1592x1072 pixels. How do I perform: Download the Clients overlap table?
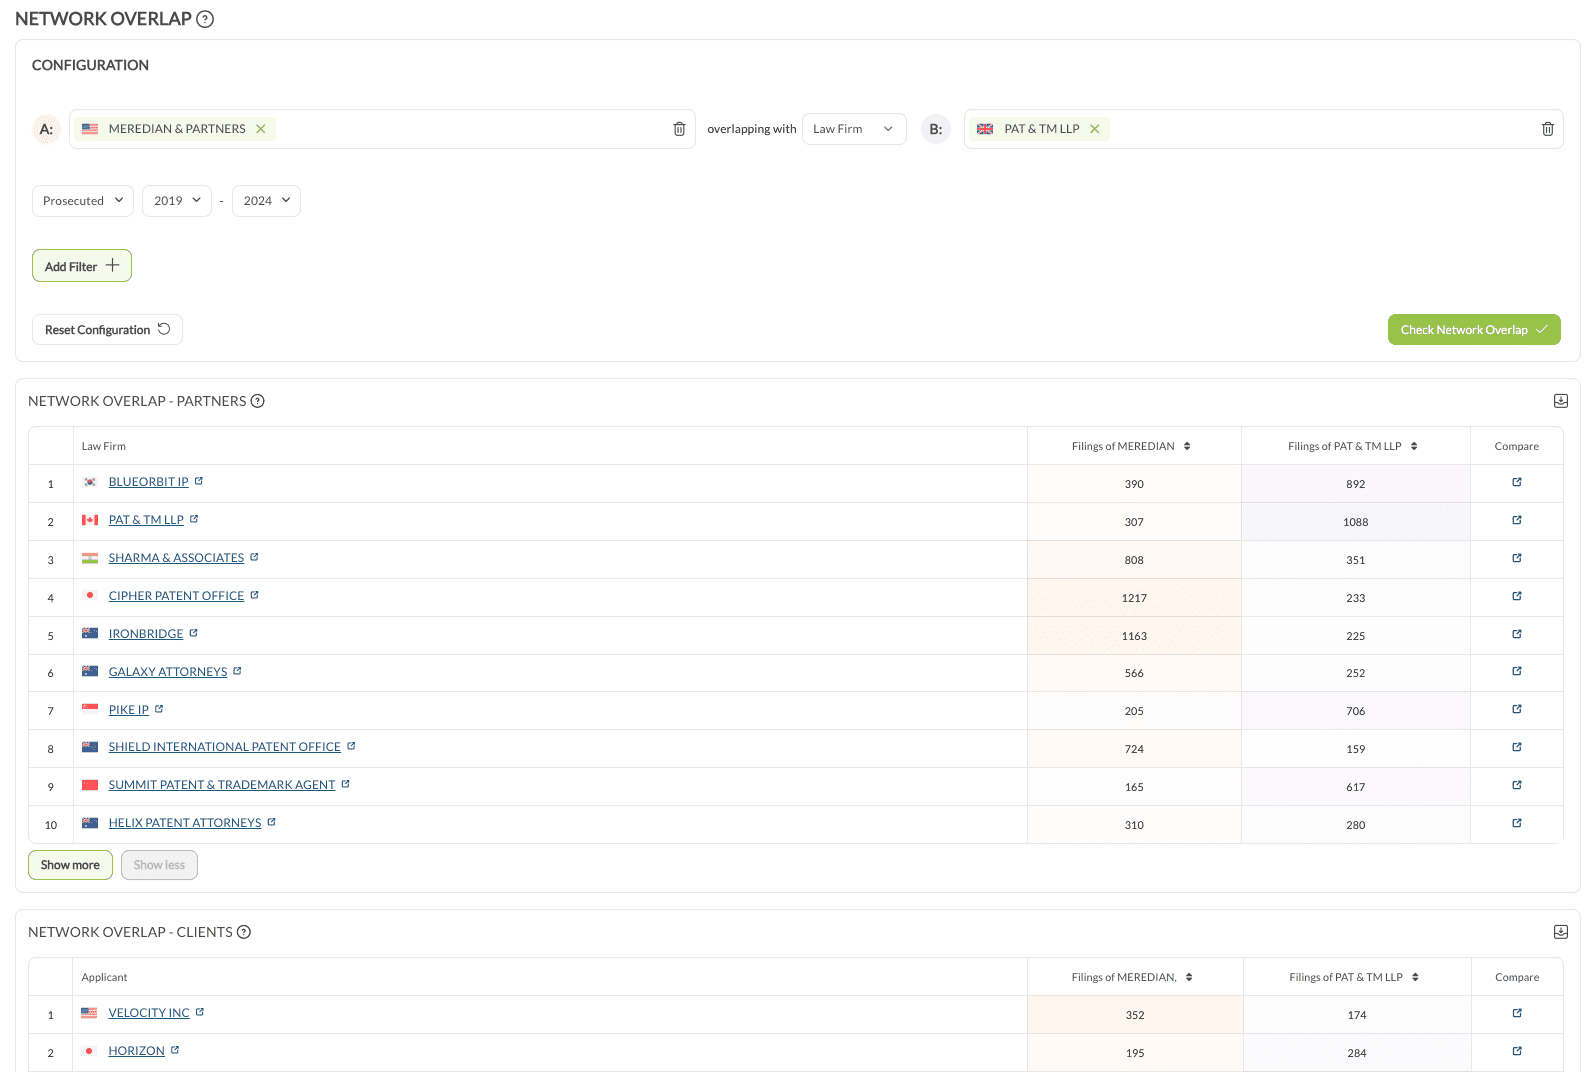(1560, 932)
